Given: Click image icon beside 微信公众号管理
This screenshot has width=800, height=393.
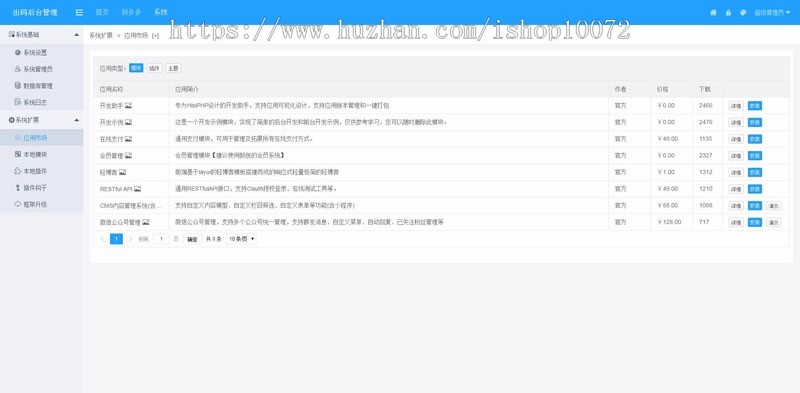Looking at the screenshot, I should click(x=146, y=222).
